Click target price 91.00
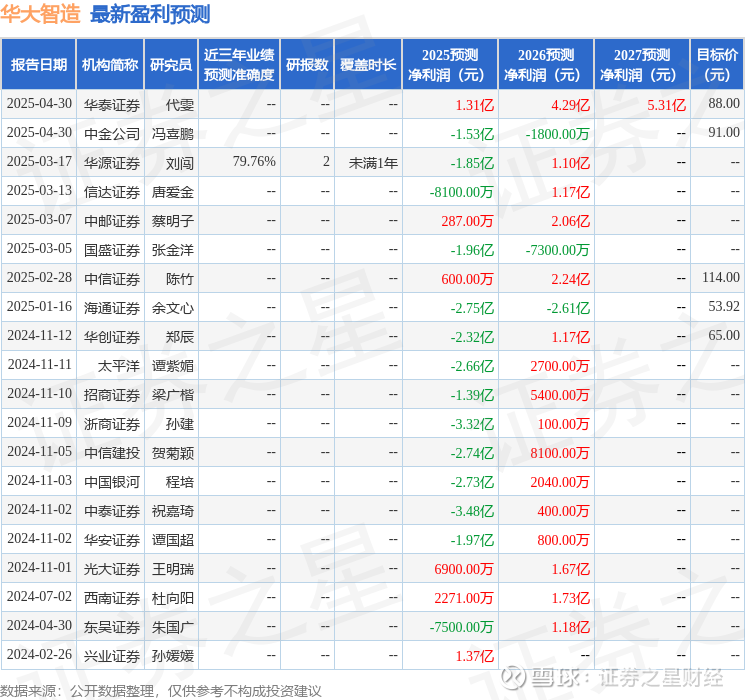 click(x=724, y=132)
